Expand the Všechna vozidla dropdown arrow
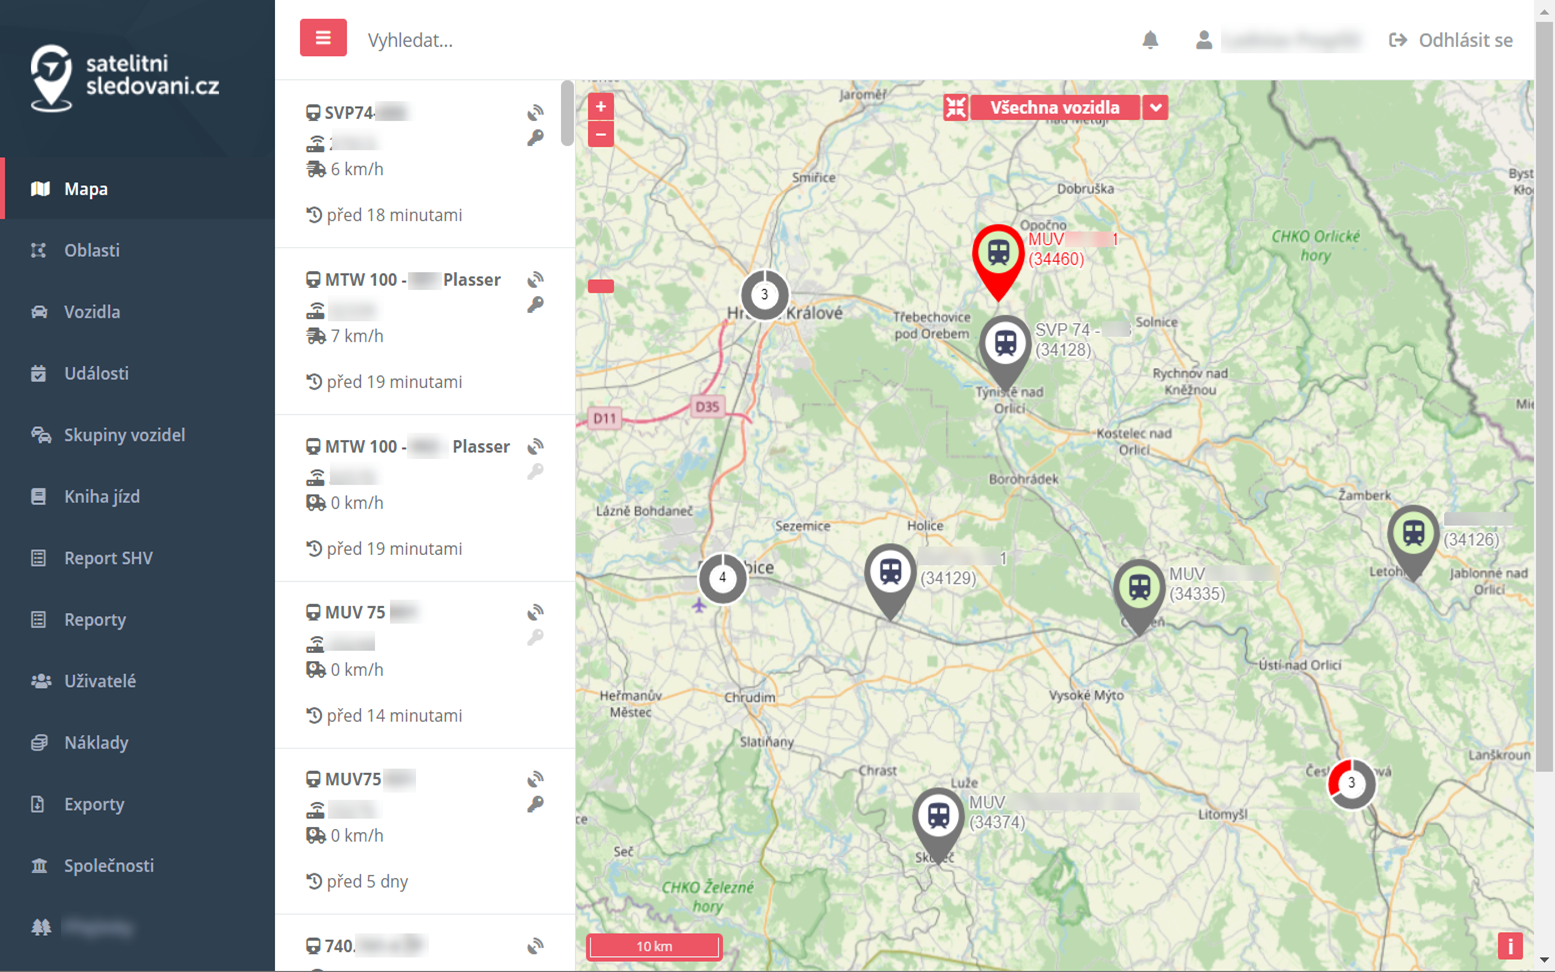This screenshot has width=1555, height=972. tap(1155, 107)
